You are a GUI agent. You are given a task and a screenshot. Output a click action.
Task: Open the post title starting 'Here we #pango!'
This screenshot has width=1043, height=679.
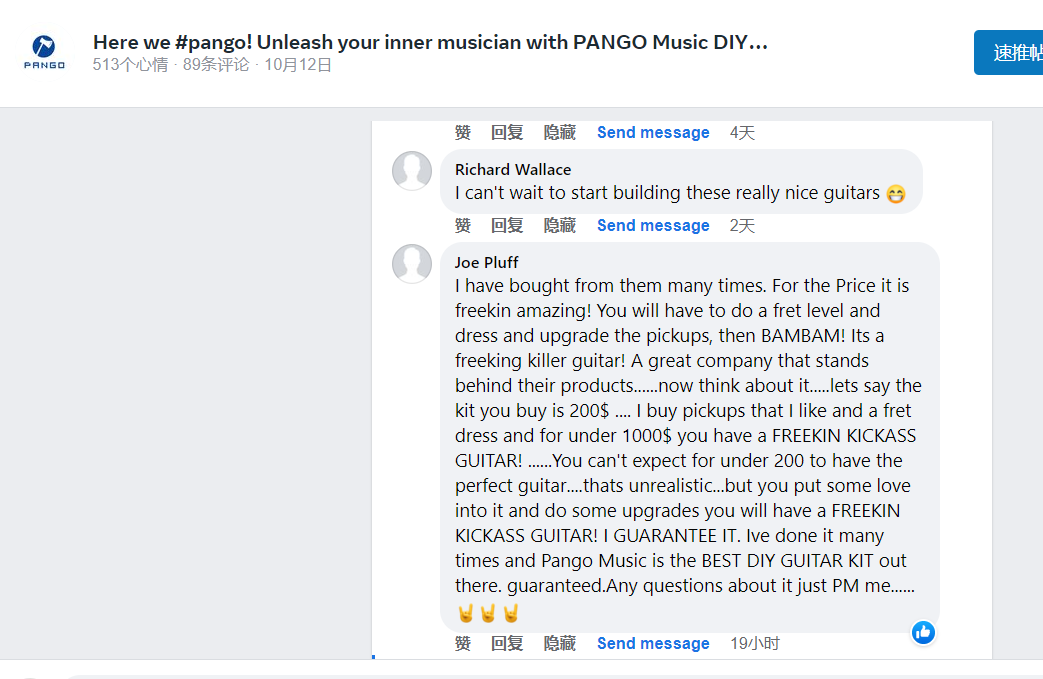click(x=428, y=41)
